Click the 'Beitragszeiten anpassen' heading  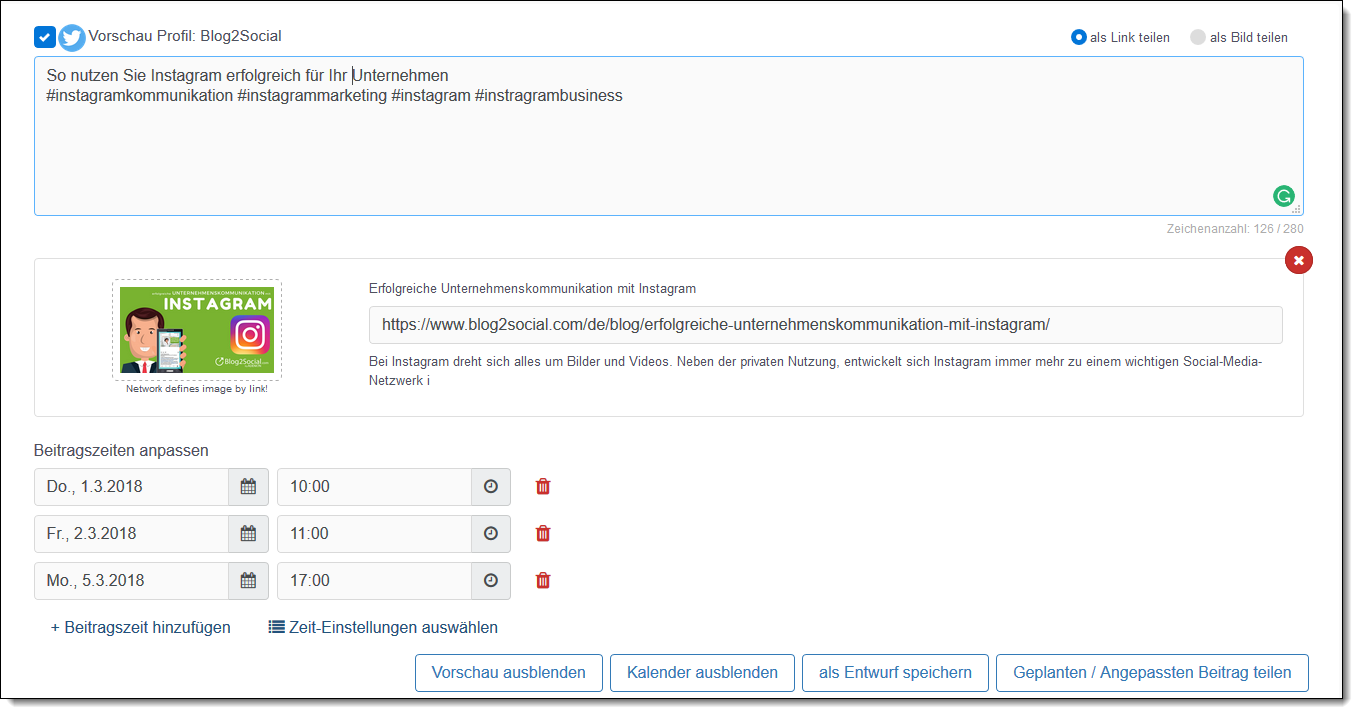click(x=122, y=451)
